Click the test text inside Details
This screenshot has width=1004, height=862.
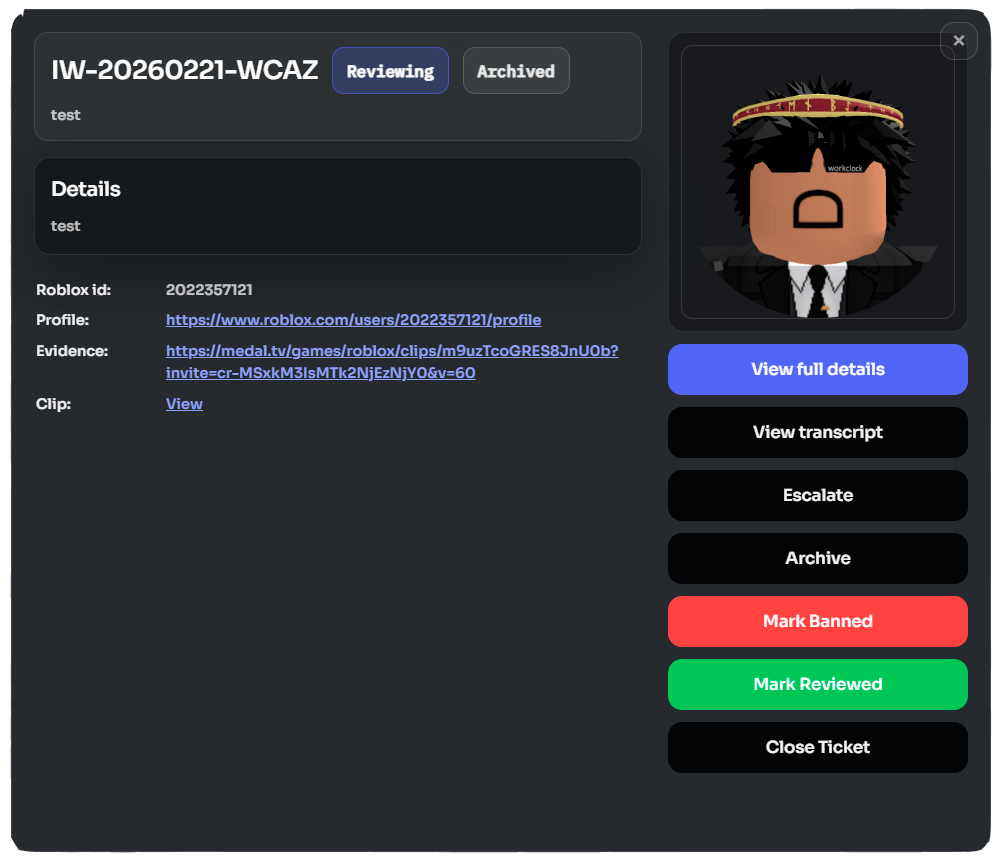click(65, 225)
